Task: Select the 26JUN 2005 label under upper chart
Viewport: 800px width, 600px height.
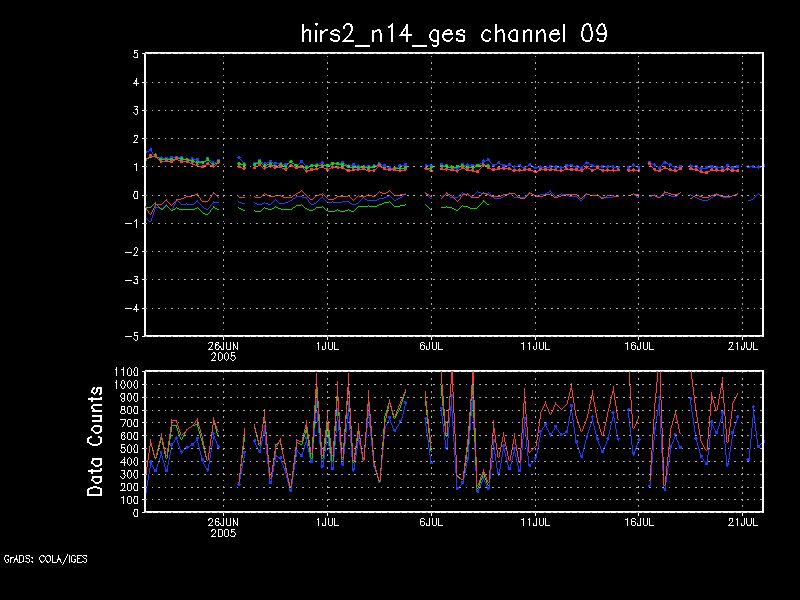Action: pyautogui.click(x=223, y=350)
